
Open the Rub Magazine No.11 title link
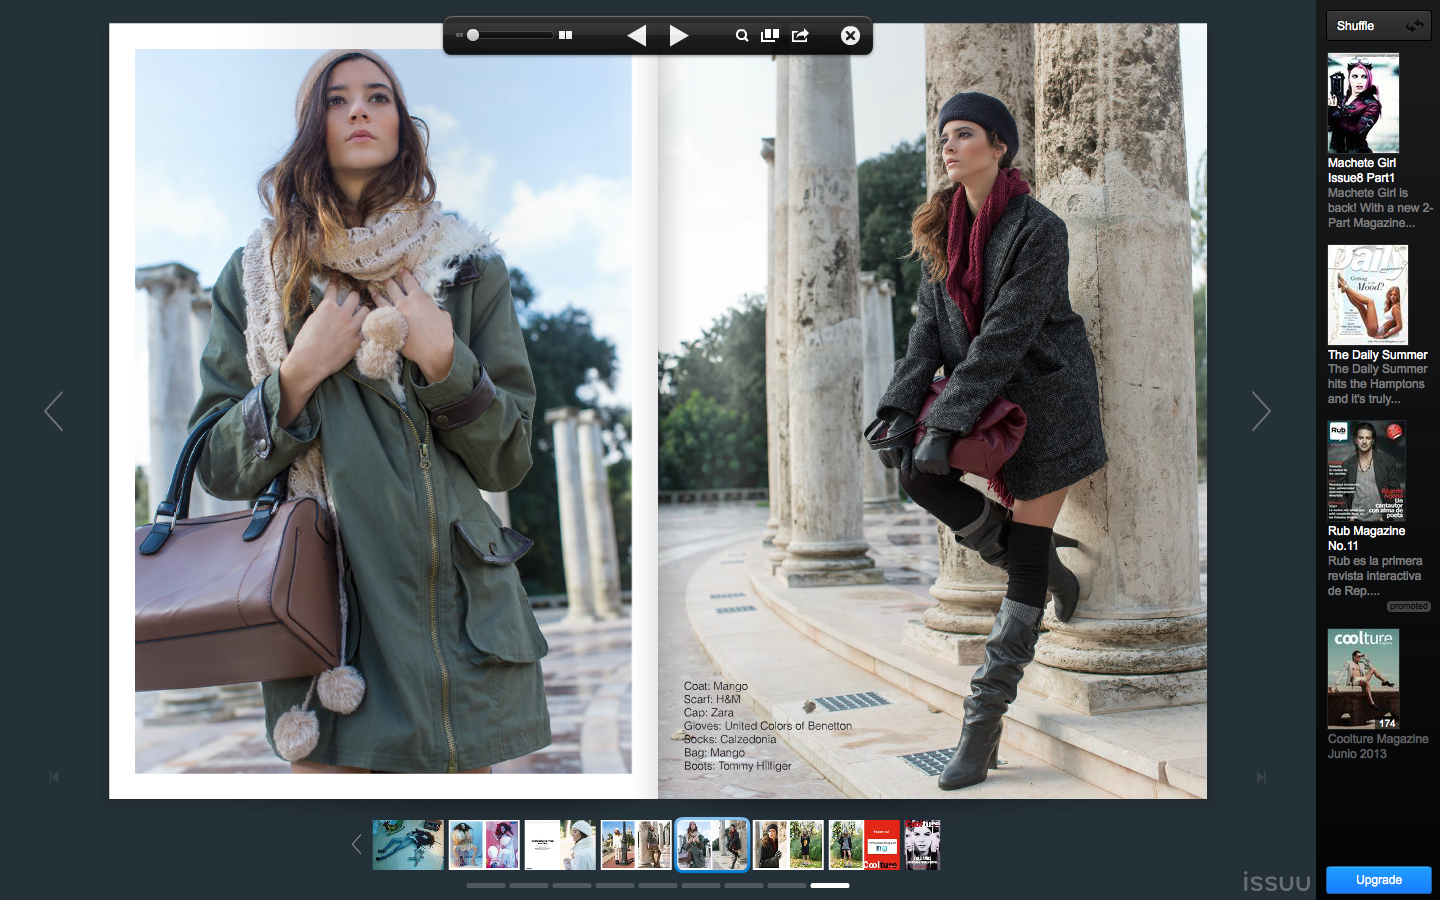click(x=1366, y=538)
